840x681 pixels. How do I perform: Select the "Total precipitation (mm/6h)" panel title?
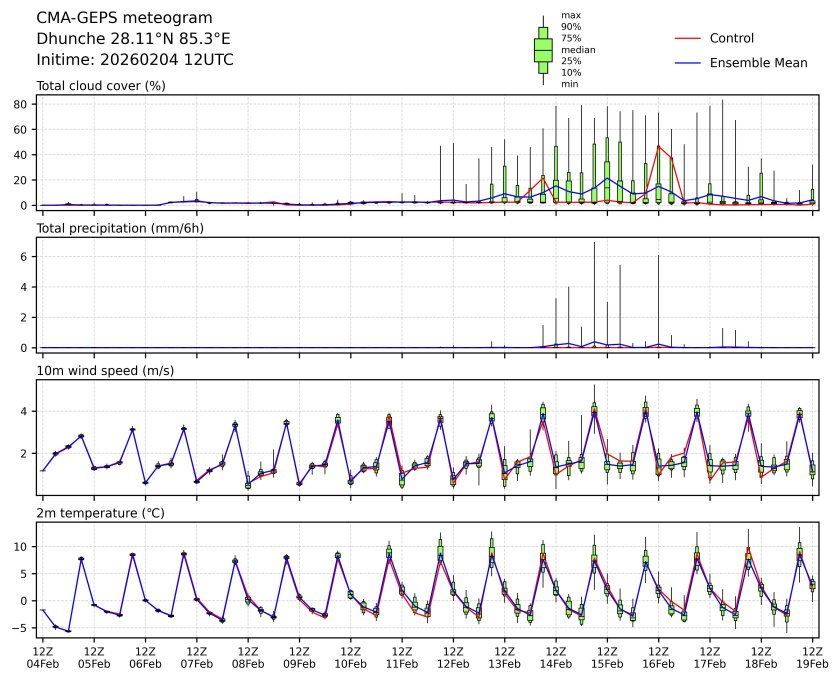point(118,228)
